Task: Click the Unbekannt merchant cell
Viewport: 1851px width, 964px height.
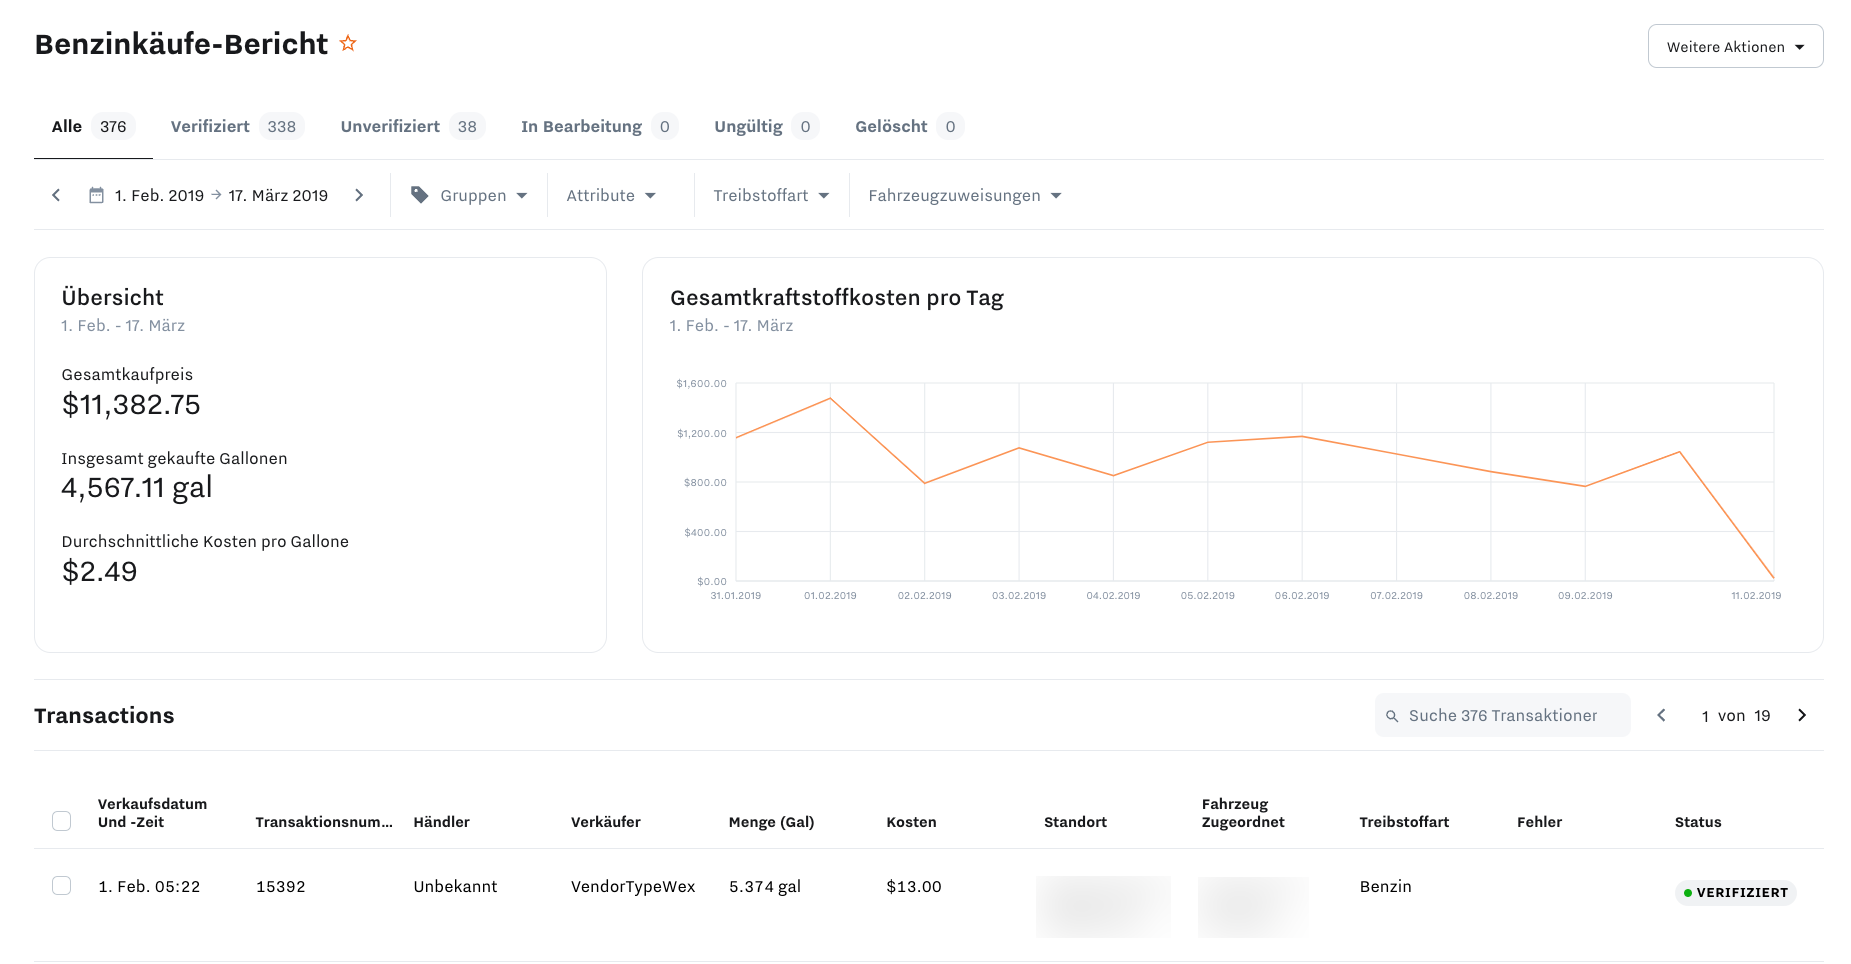Action: [455, 886]
